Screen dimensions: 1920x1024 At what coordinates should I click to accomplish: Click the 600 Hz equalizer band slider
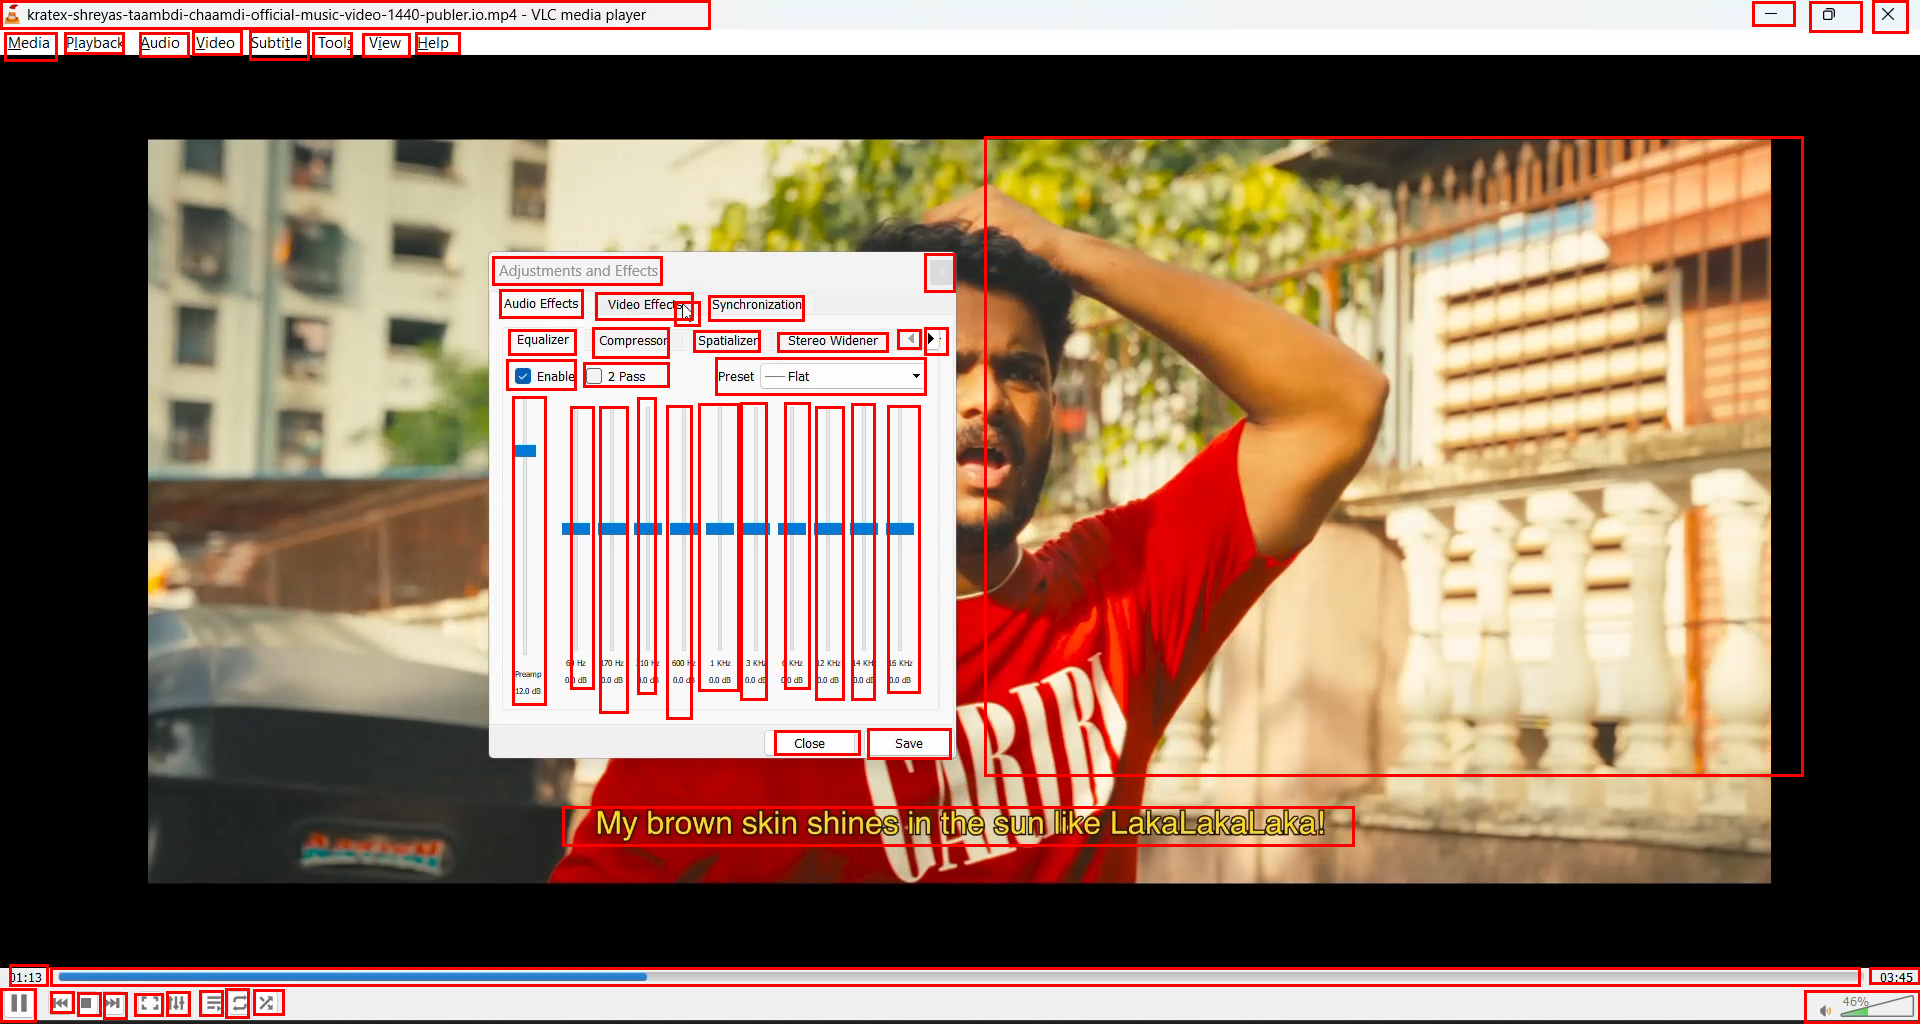(x=684, y=529)
